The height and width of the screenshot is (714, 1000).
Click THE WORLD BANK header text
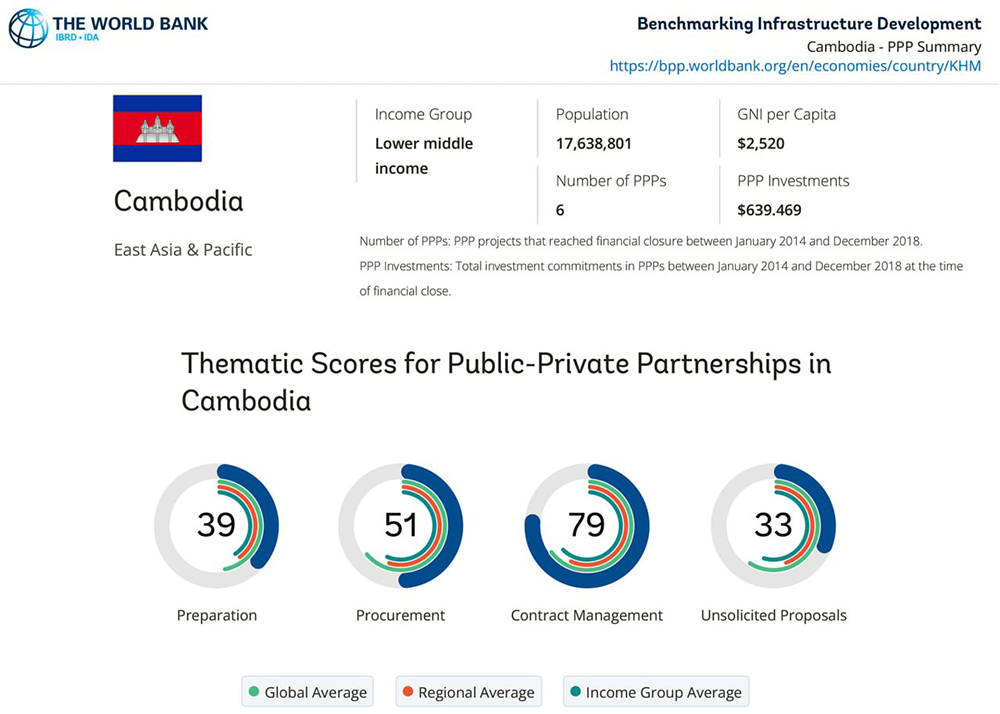(130, 24)
